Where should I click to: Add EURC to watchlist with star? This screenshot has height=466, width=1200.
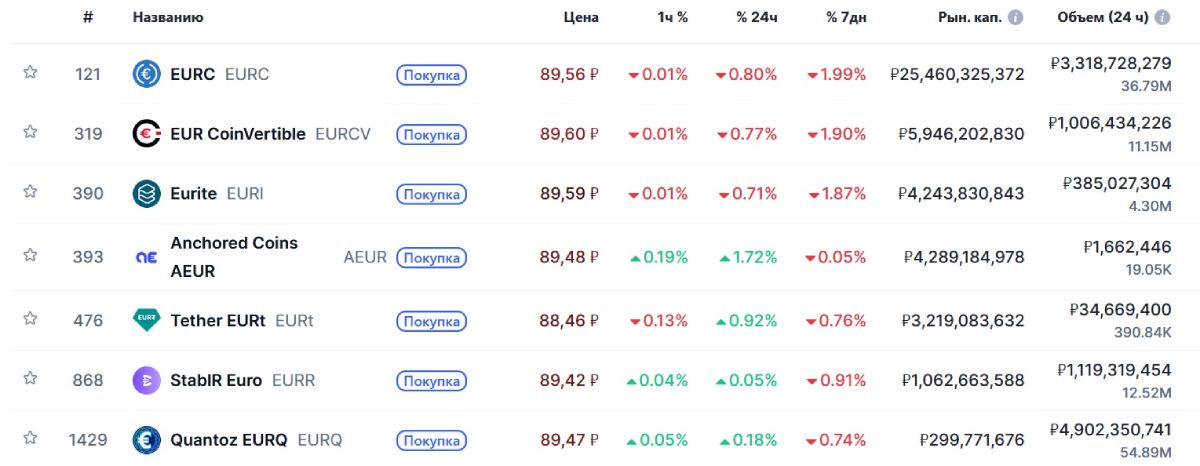(30, 72)
